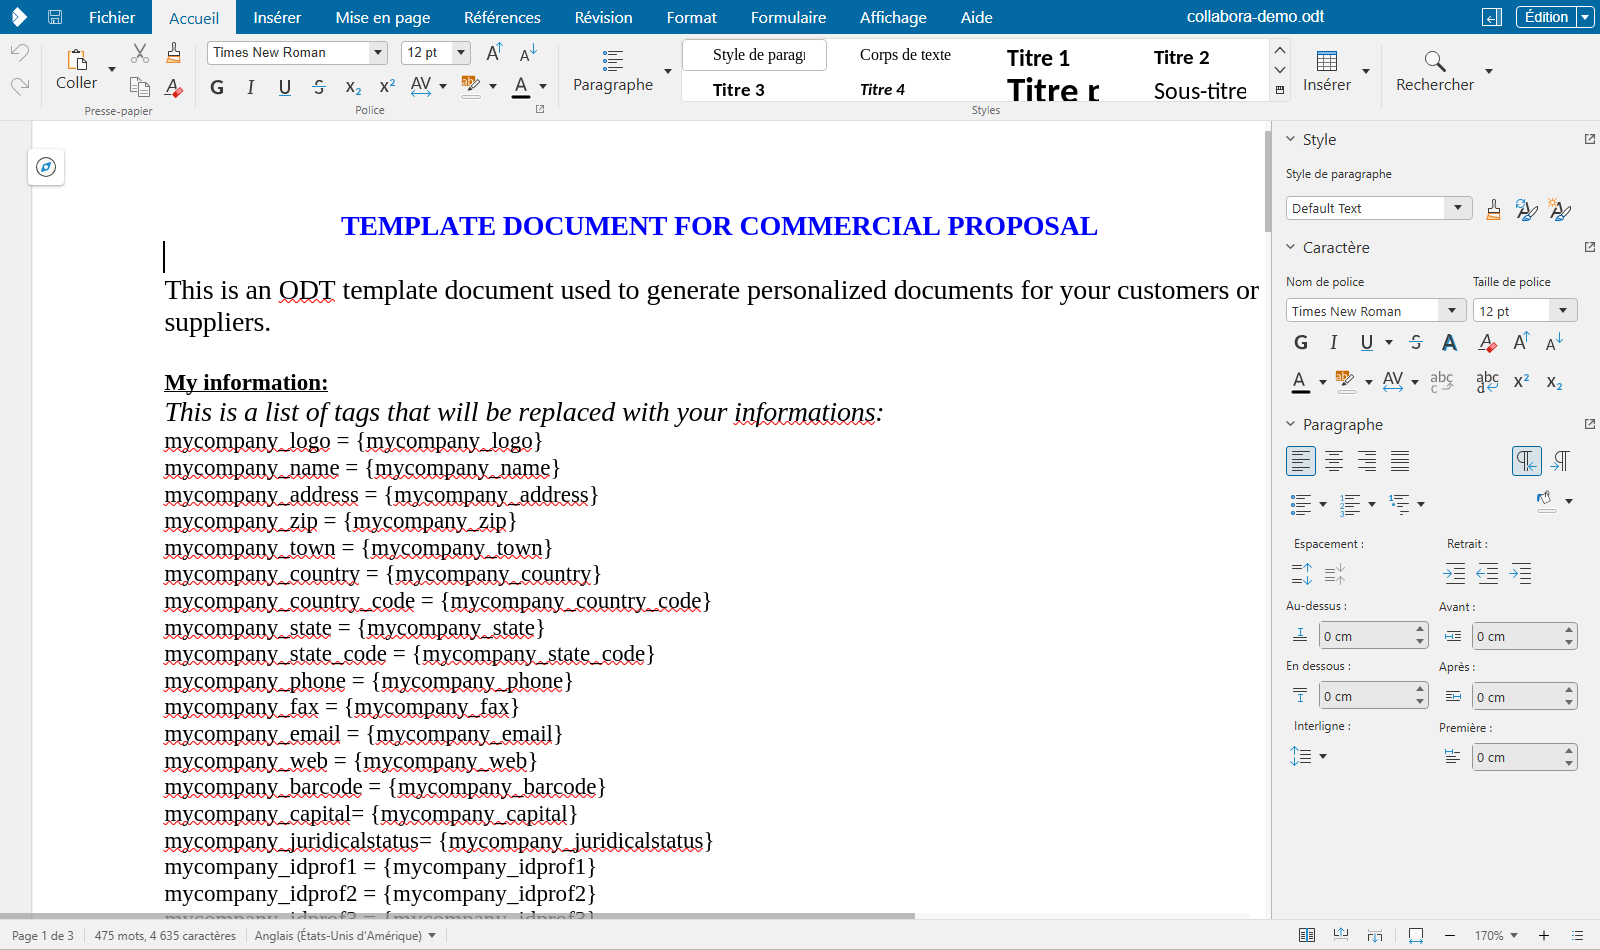
Task: Open the ribbon font name dropdown
Action: (x=378, y=53)
